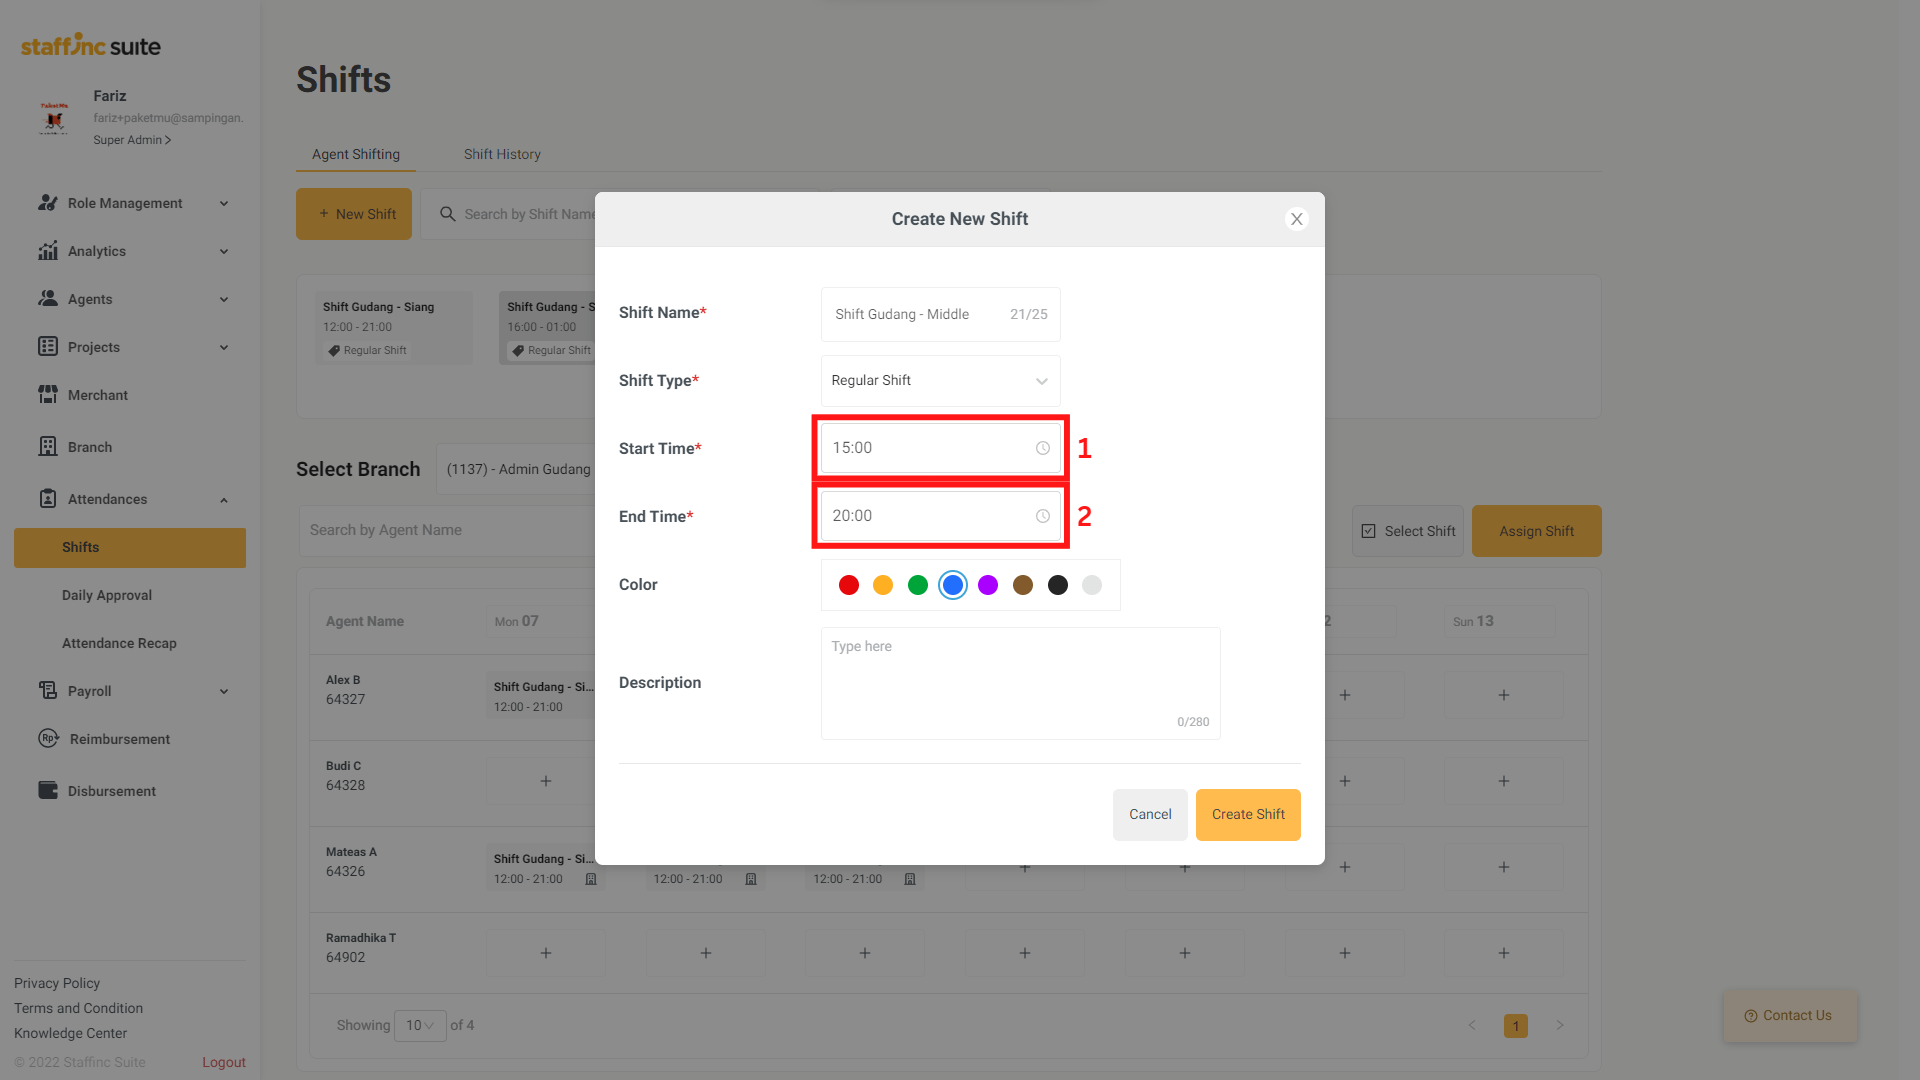The width and height of the screenshot is (1920, 1080).
Task: Click the Create Shift button
Action: [x=1248, y=815]
